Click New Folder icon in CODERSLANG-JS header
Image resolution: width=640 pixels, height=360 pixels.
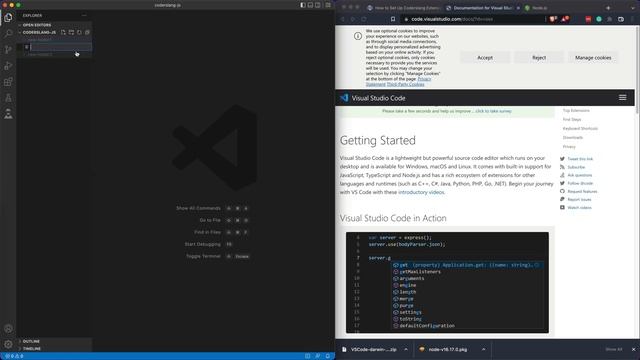(x=71, y=32)
